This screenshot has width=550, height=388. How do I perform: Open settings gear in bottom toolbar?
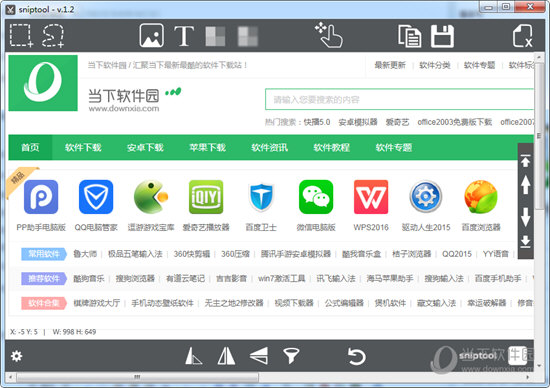click(x=16, y=356)
